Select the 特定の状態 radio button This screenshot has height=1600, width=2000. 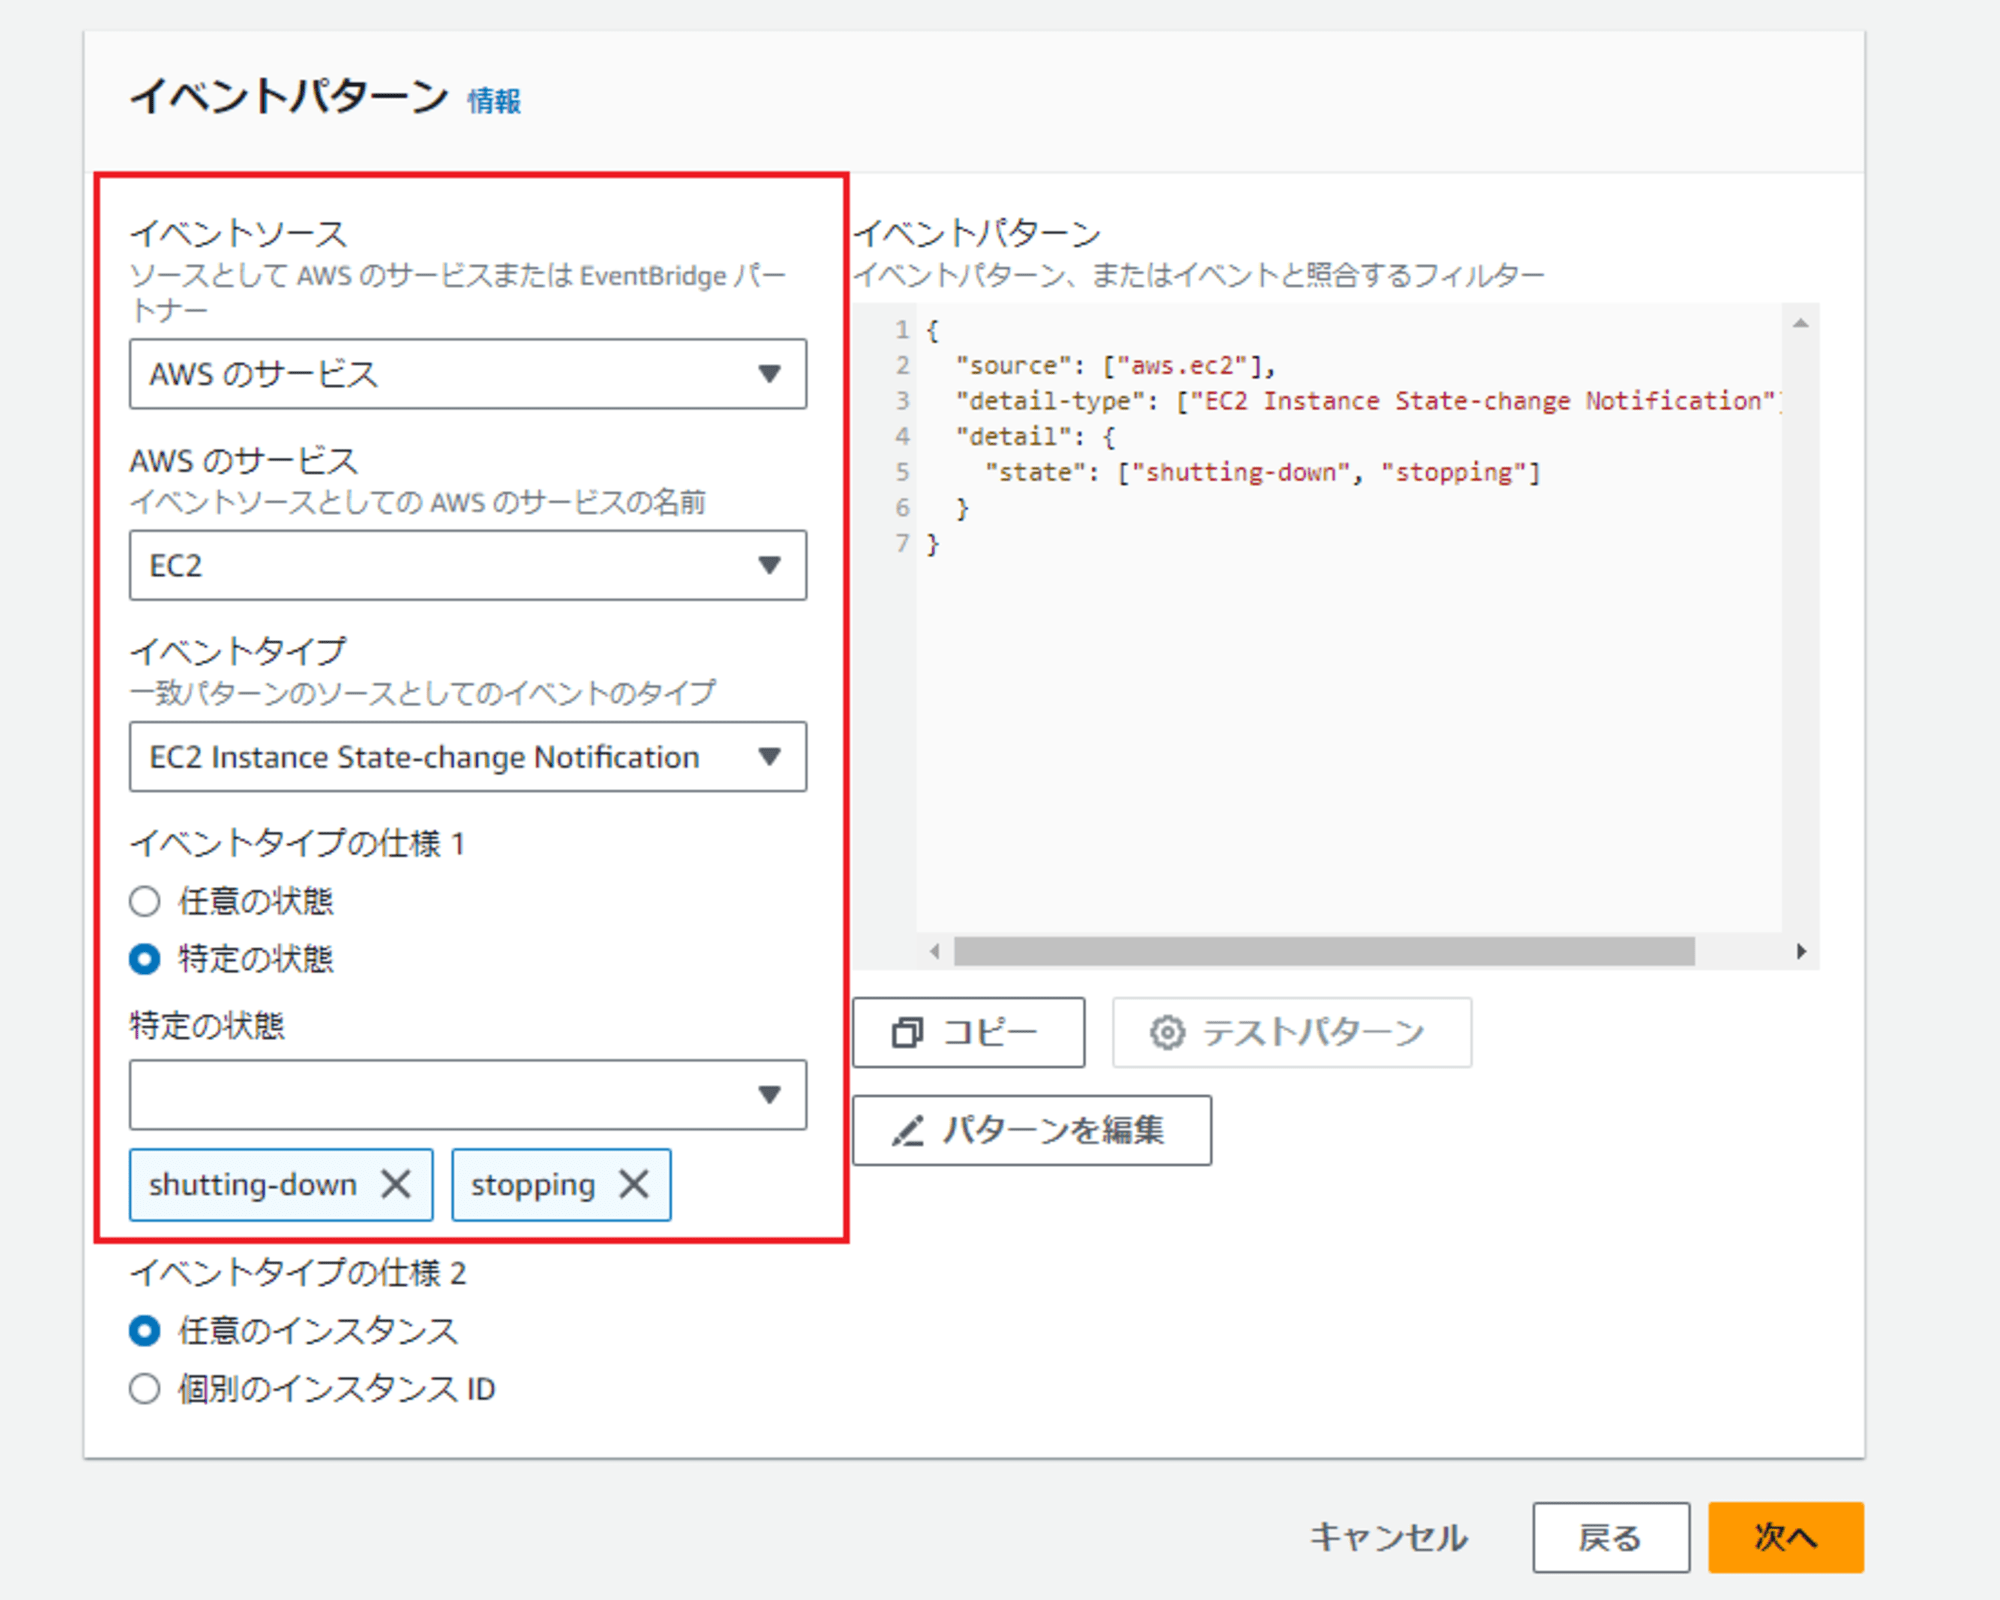pos(145,959)
